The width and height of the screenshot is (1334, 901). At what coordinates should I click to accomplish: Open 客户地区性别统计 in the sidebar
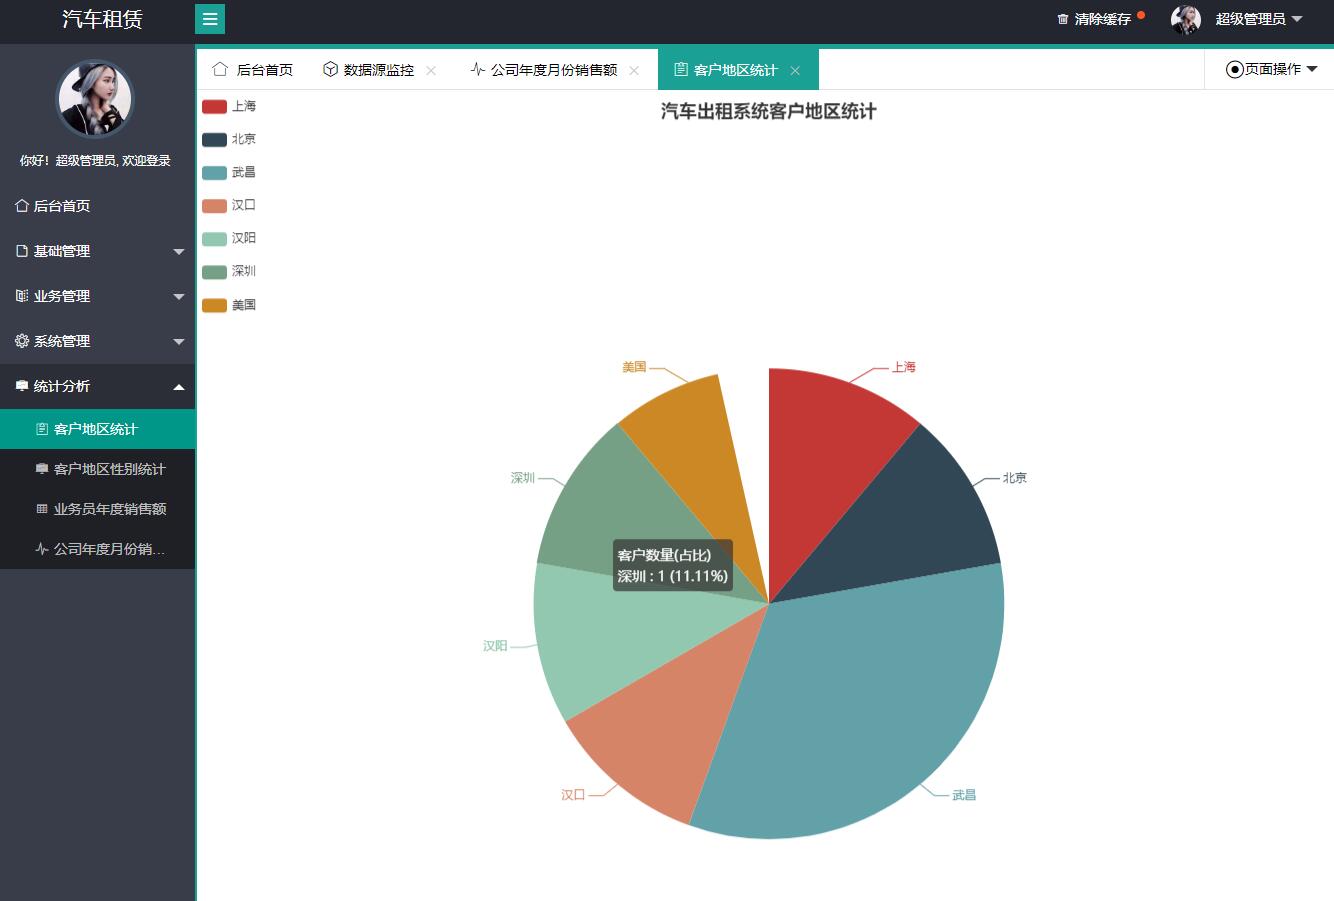click(x=97, y=469)
